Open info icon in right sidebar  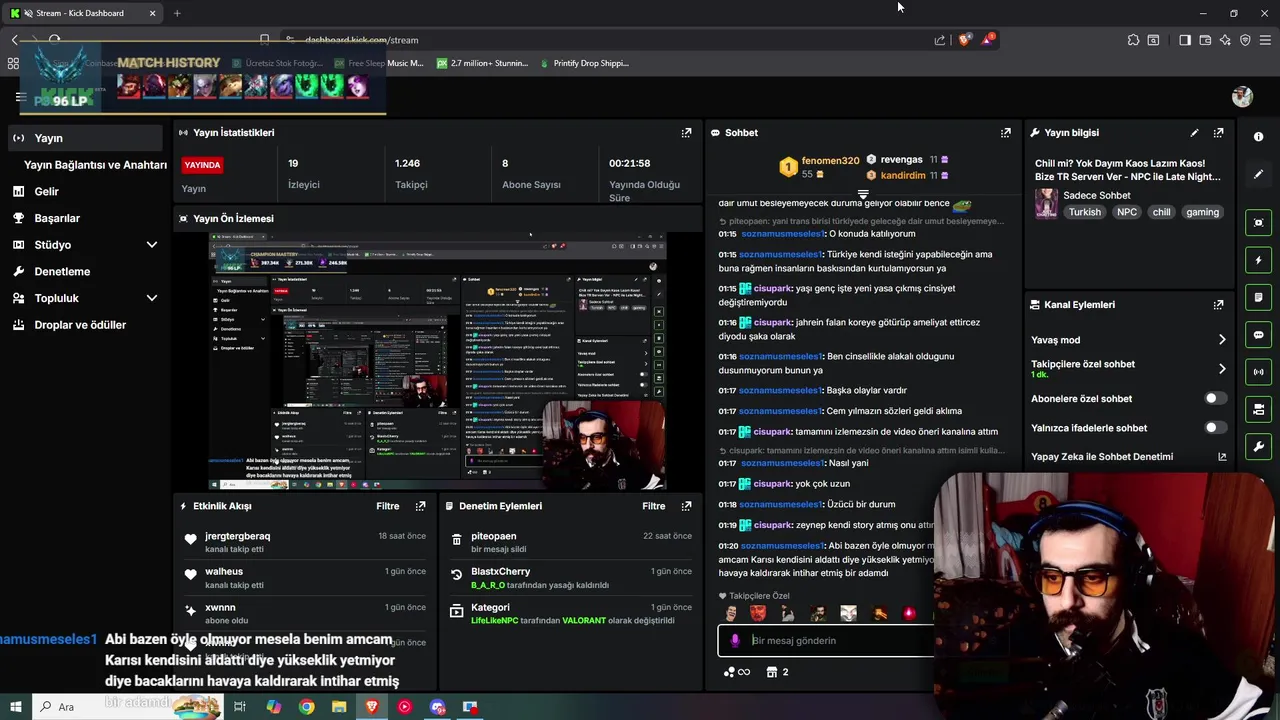point(1258,136)
